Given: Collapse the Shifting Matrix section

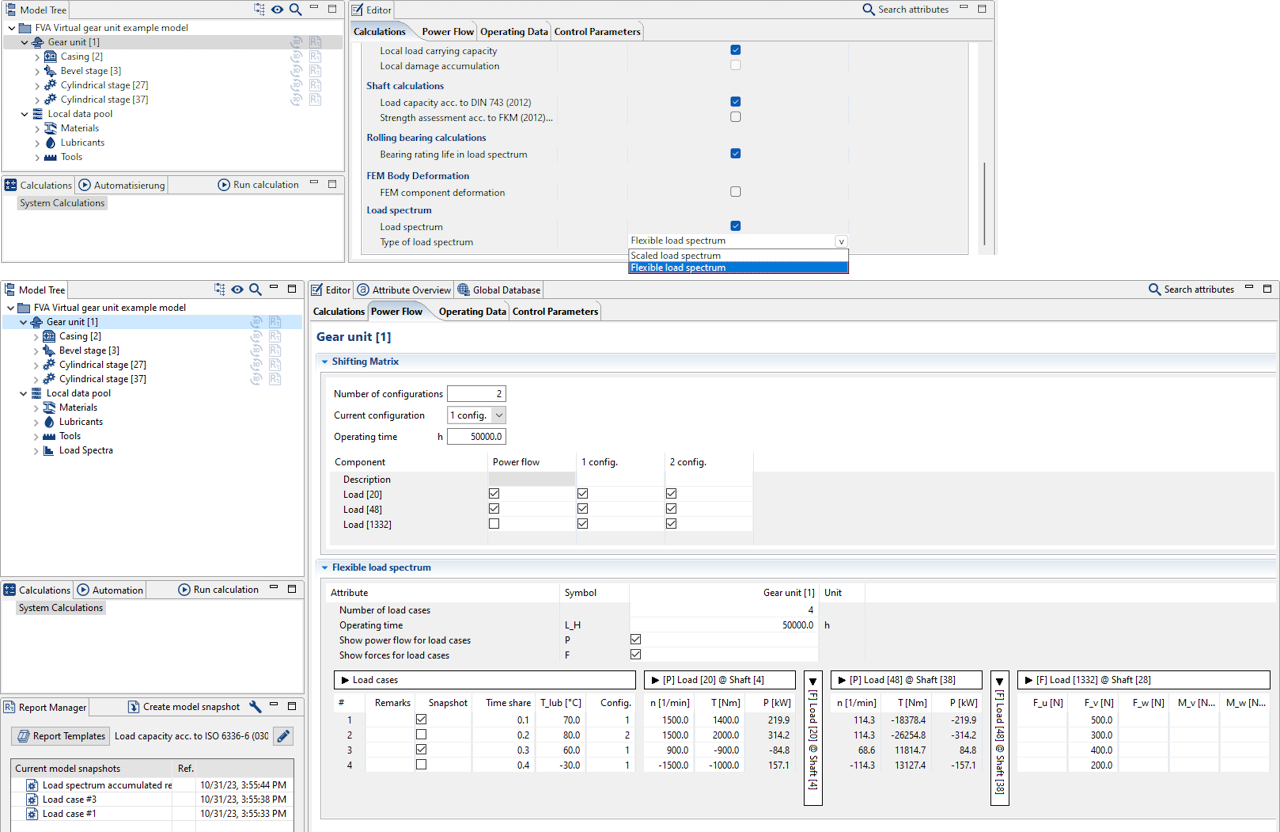Looking at the screenshot, I should pos(324,362).
